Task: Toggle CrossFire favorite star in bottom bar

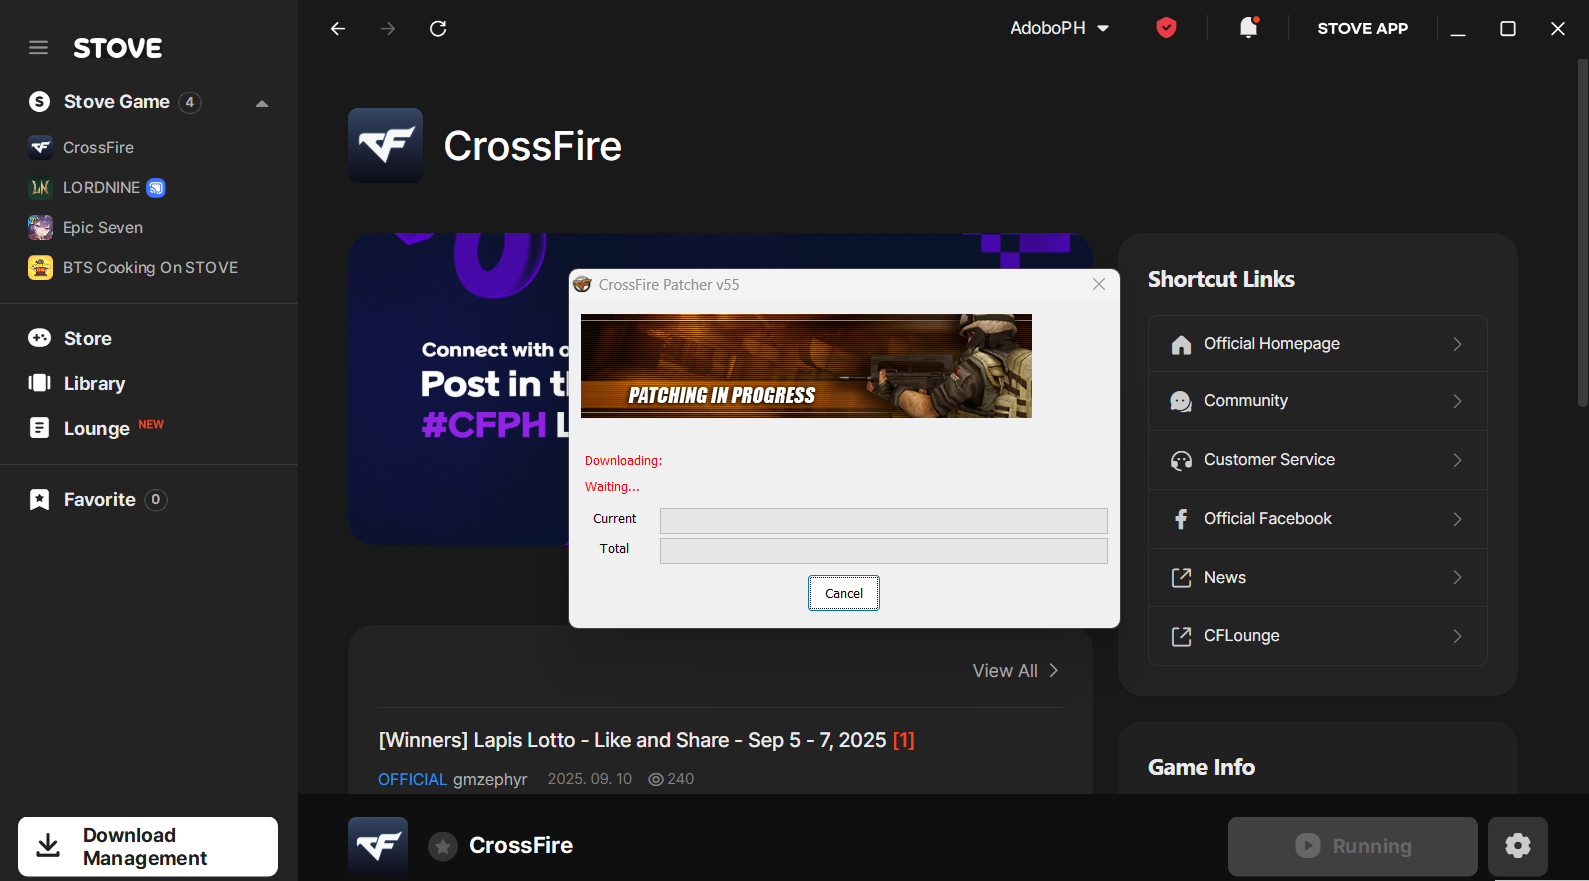Action: (x=443, y=846)
